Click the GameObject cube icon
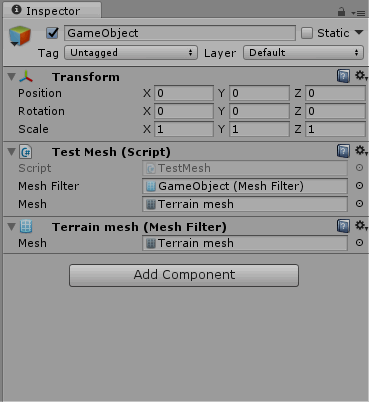 click(20, 36)
